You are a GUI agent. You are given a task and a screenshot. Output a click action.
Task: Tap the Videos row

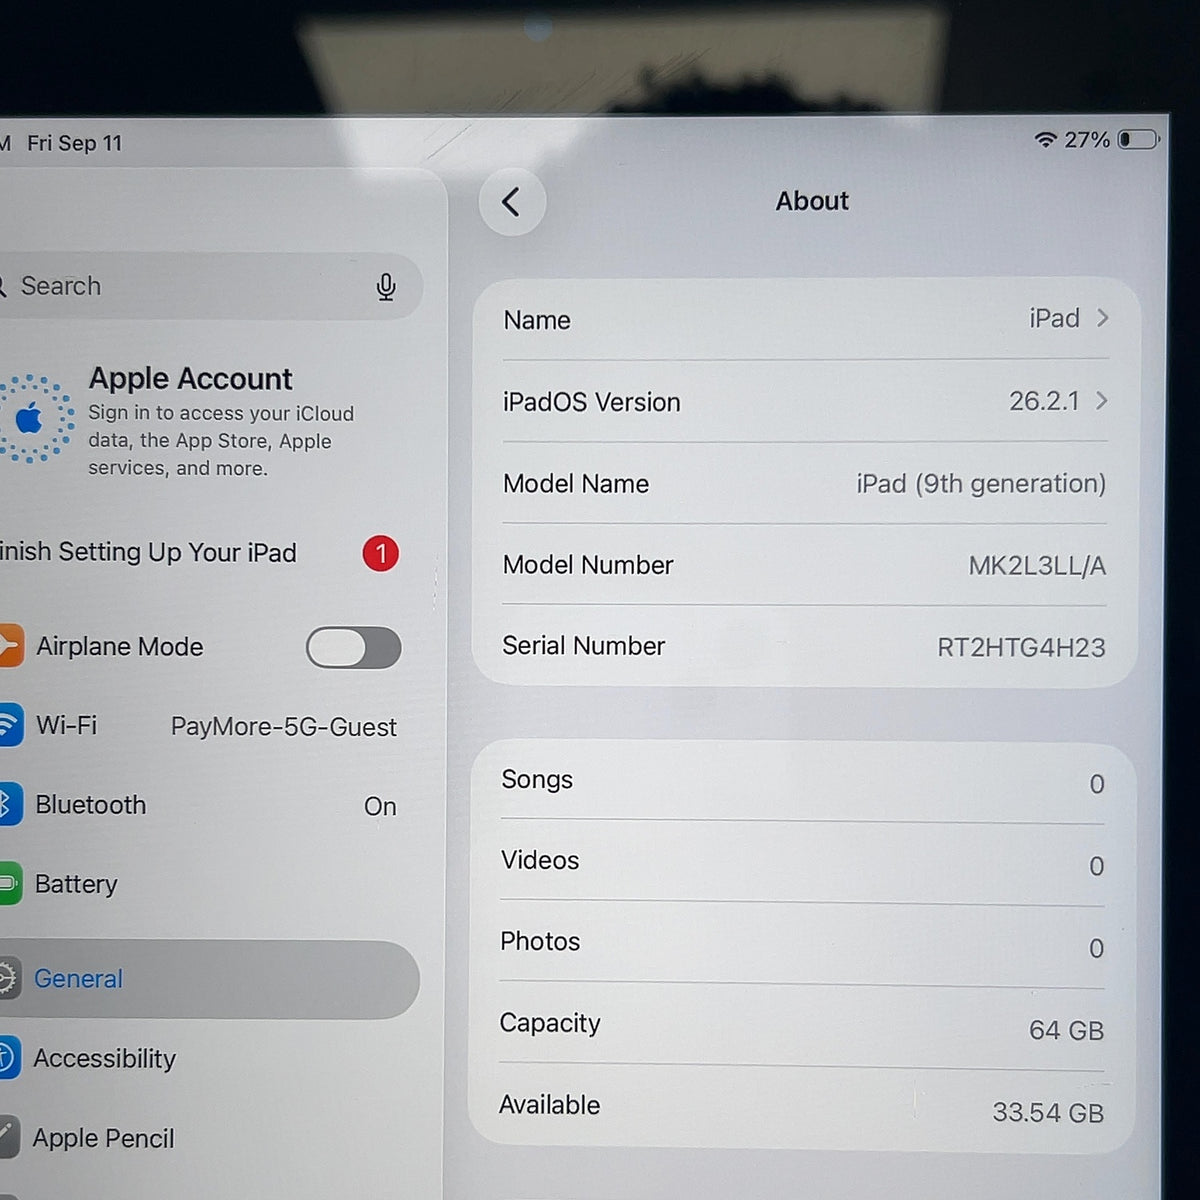[803, 863]
